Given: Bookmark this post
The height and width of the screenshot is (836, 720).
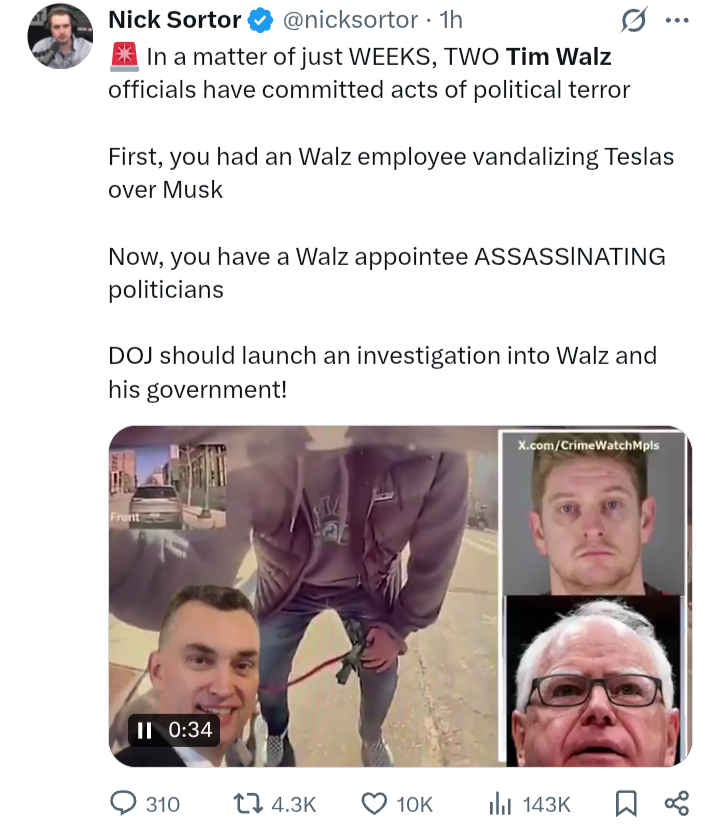Looking at the screenshot, I should (x=626, y=803).
